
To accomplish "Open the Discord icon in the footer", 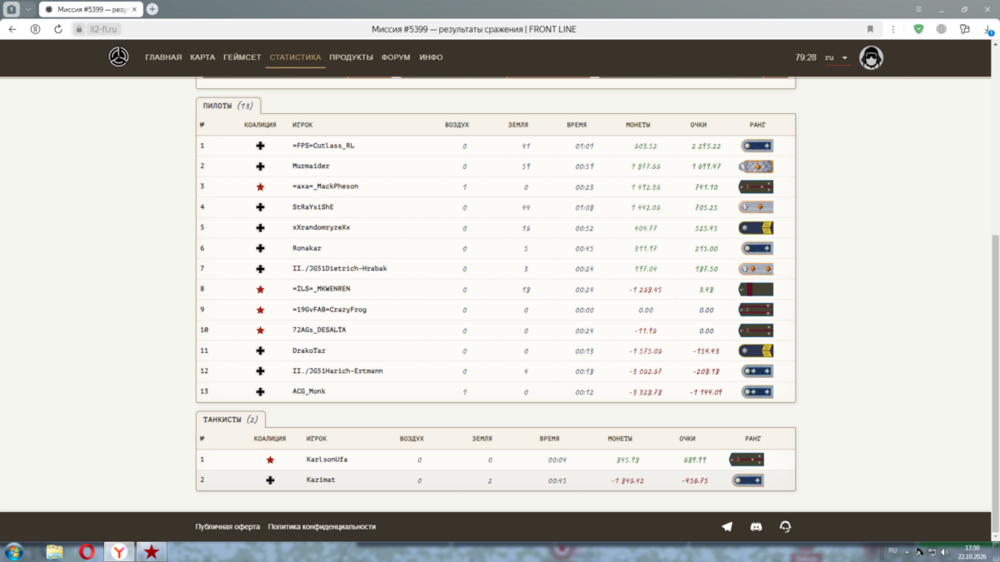I will point(756,527).
